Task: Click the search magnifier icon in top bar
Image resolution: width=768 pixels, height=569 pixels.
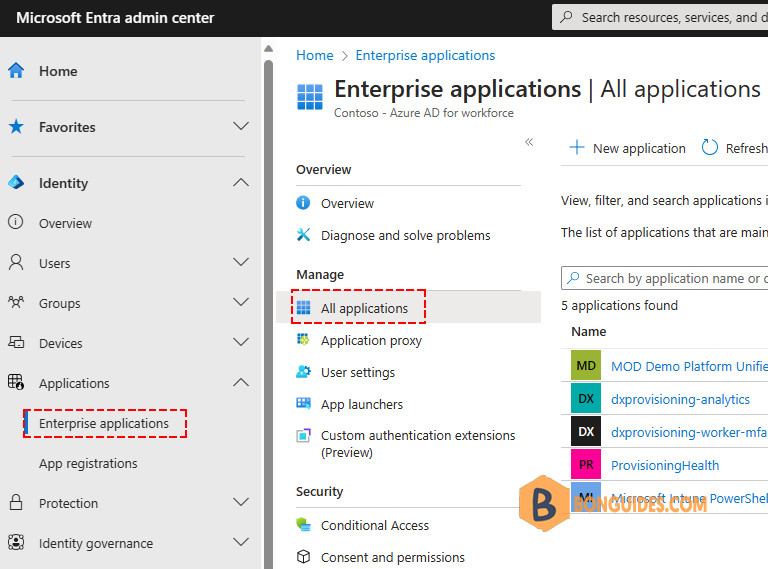Action: click(x=566, y=17)
